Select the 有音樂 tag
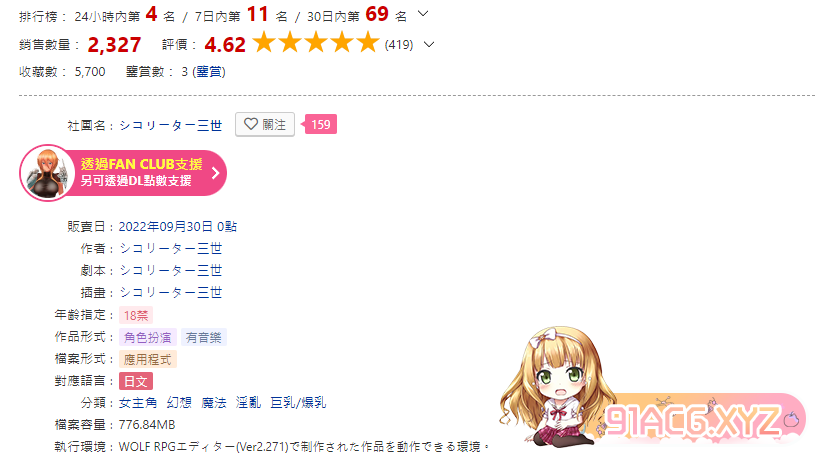This screenshot has height=469, width=838. (x=204, y=337)
